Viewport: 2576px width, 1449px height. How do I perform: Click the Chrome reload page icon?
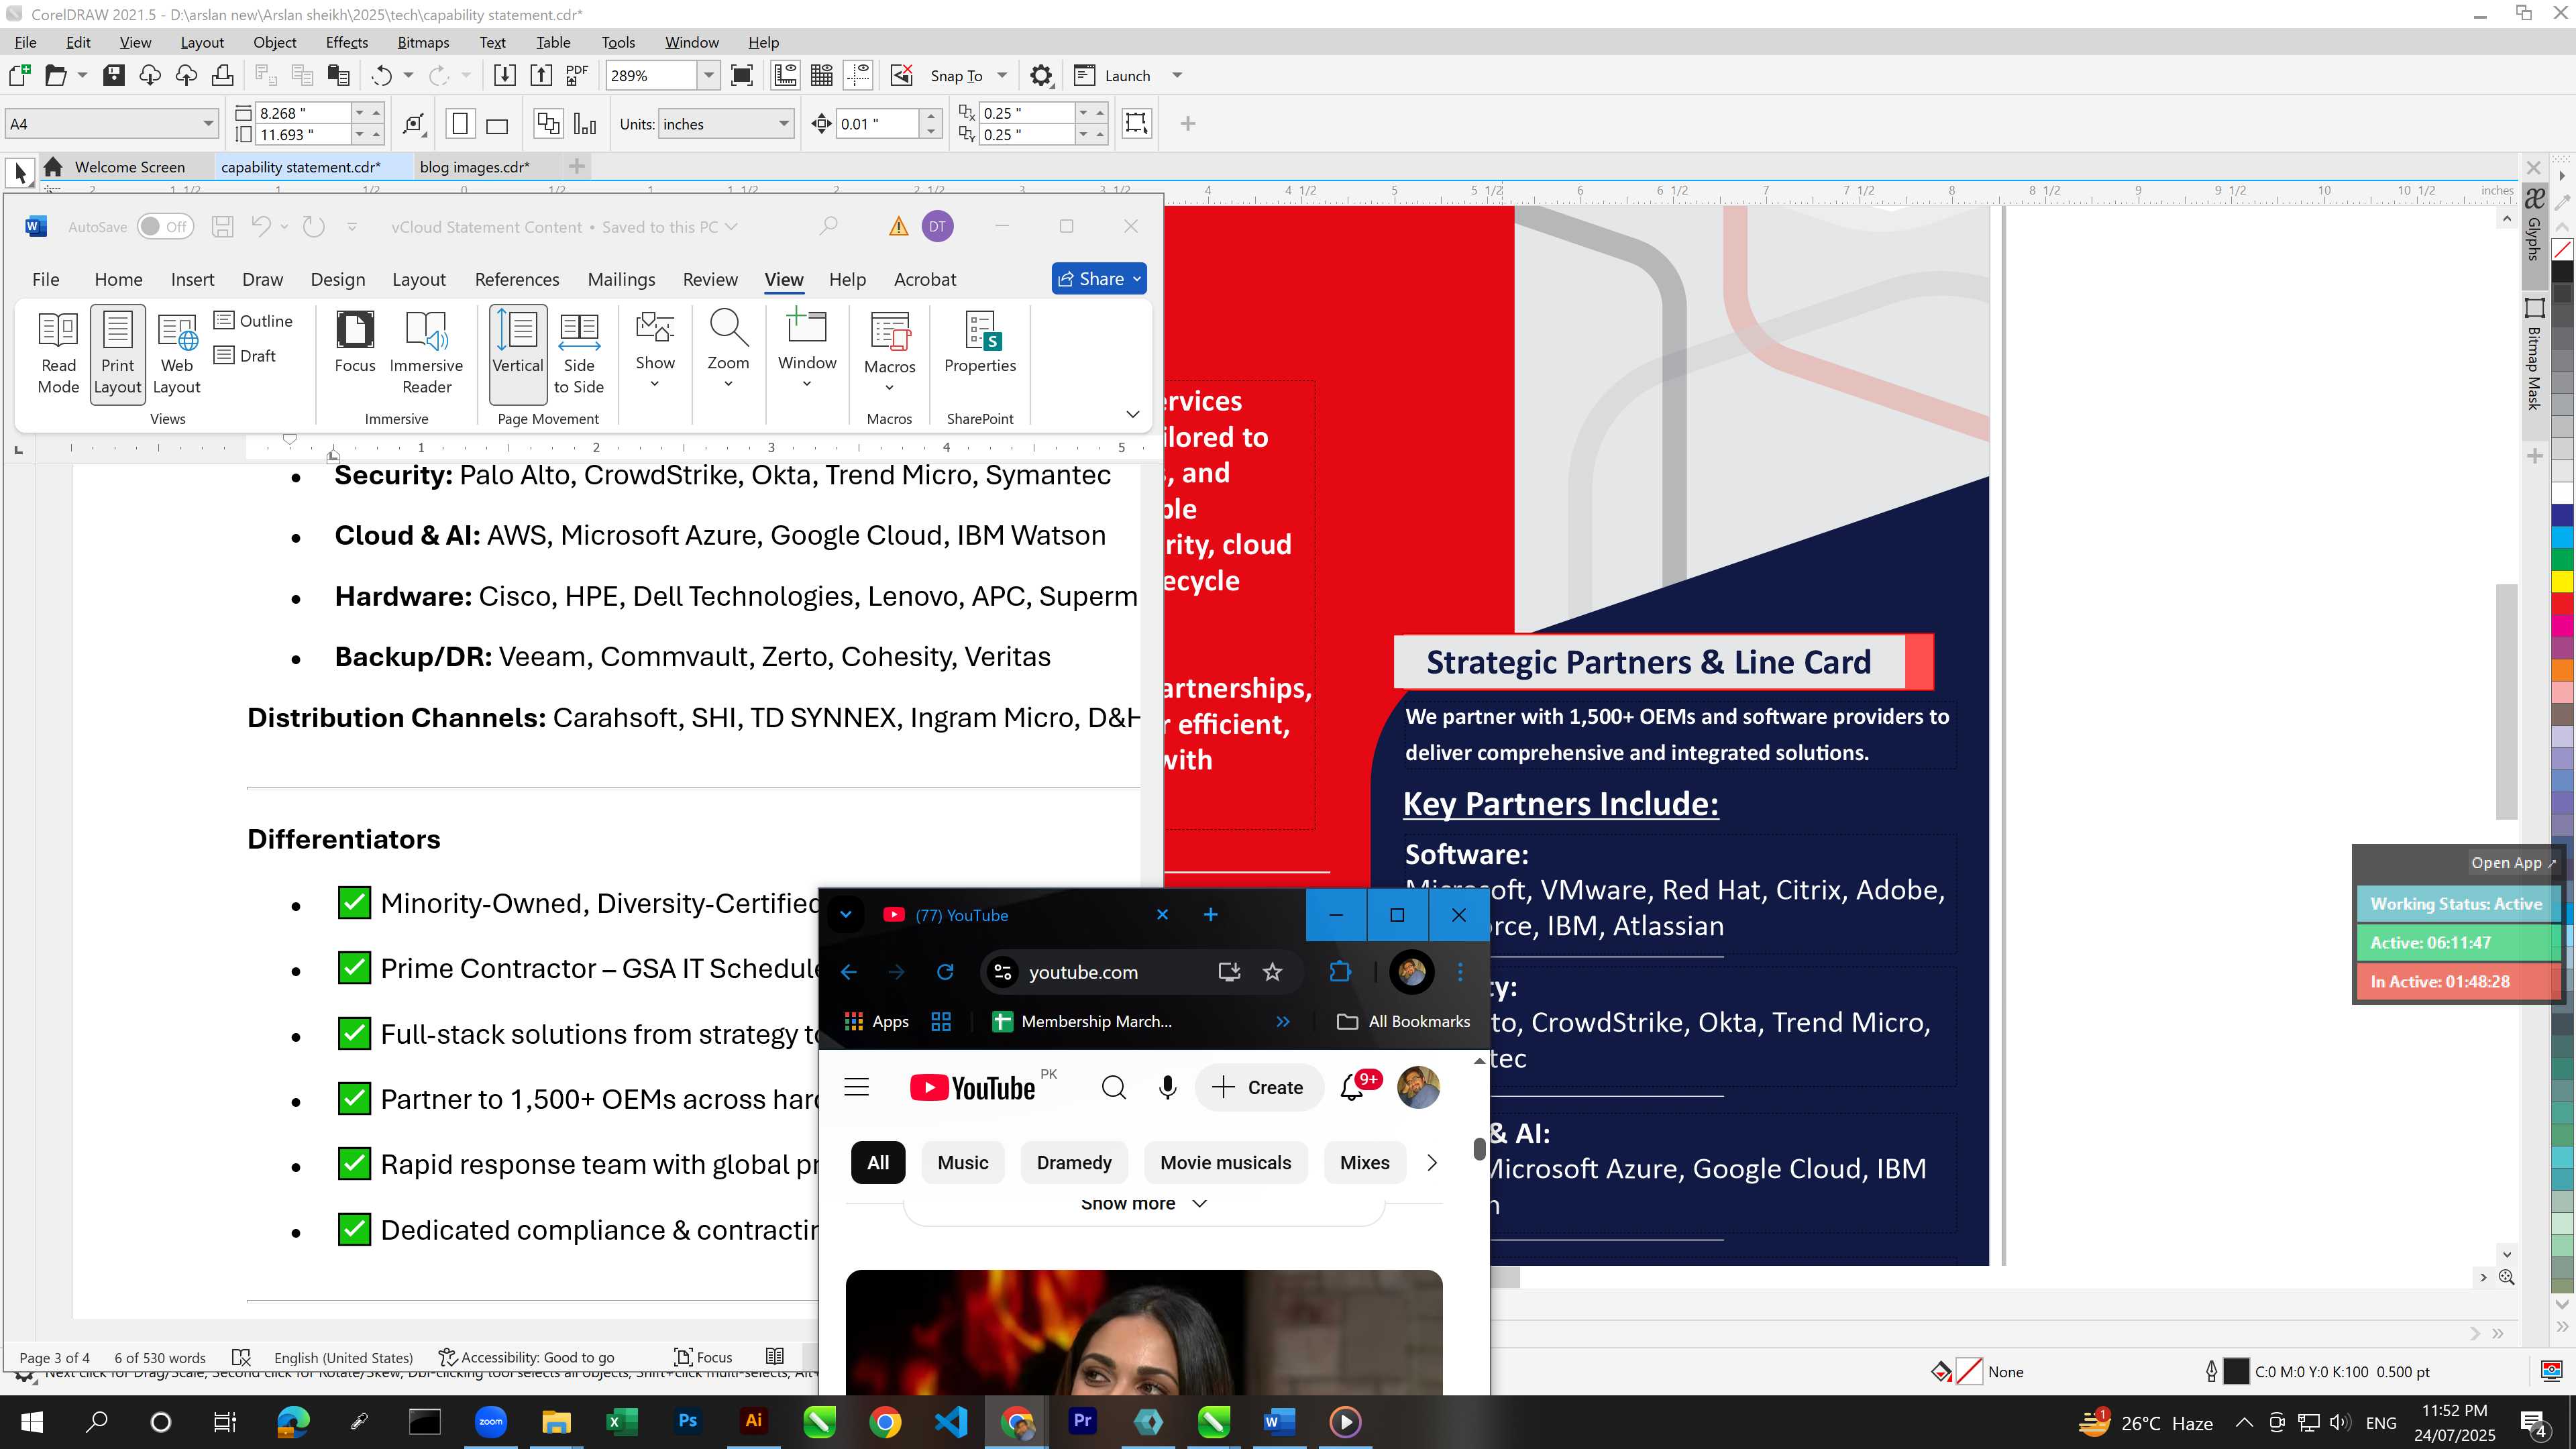tap(945, 972)
